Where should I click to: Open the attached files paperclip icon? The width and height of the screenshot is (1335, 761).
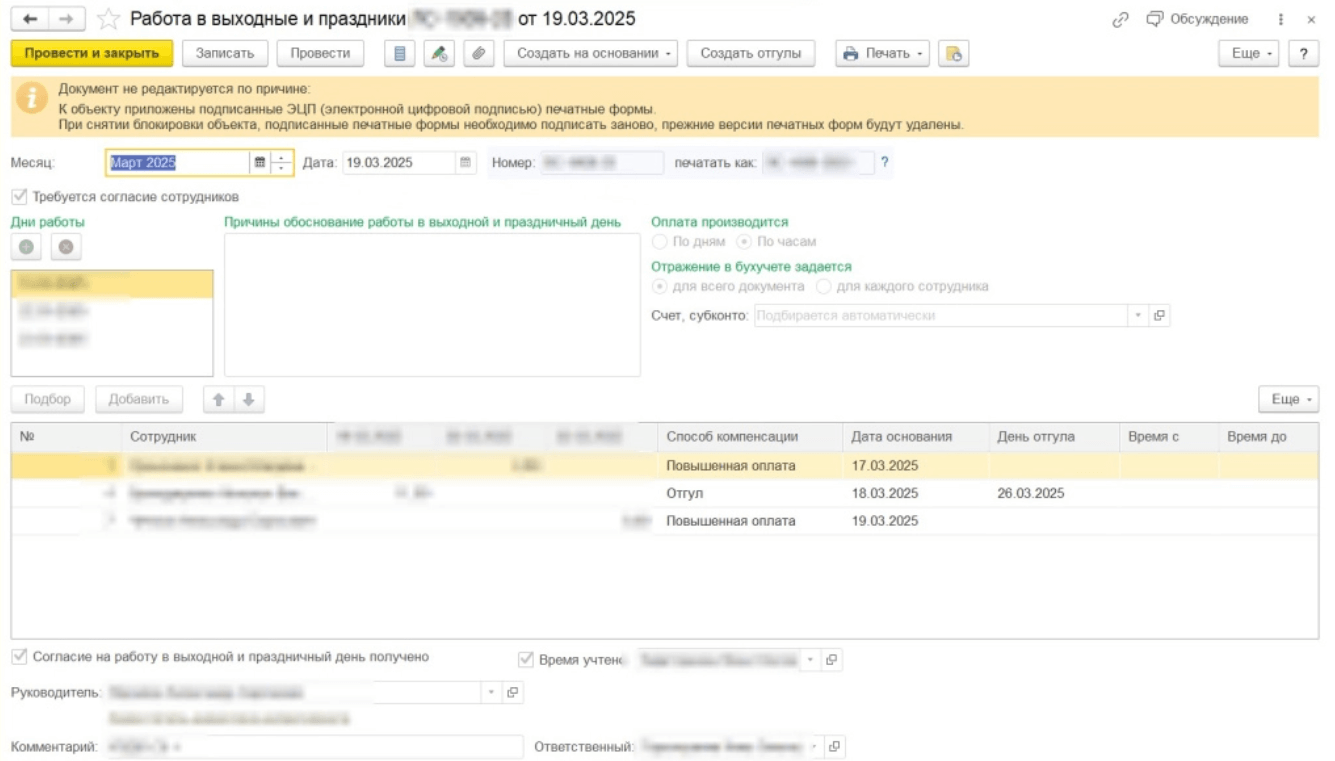479,54
